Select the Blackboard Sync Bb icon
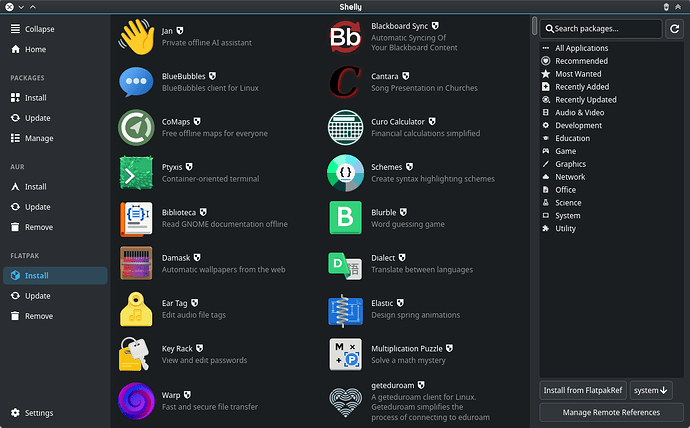The image size is (690, 428). click(346, 37)
